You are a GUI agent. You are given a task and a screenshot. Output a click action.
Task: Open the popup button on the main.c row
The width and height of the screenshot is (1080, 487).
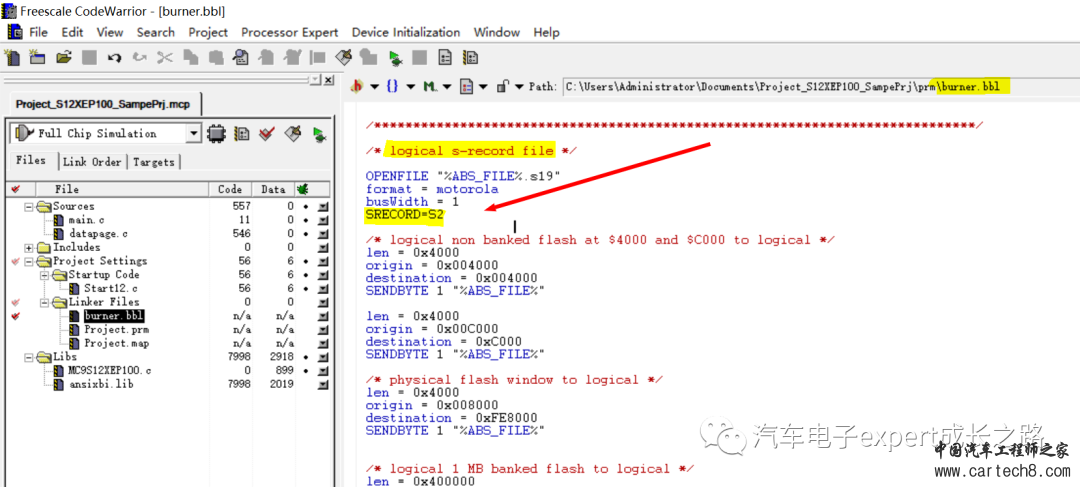tap(322, 220)
